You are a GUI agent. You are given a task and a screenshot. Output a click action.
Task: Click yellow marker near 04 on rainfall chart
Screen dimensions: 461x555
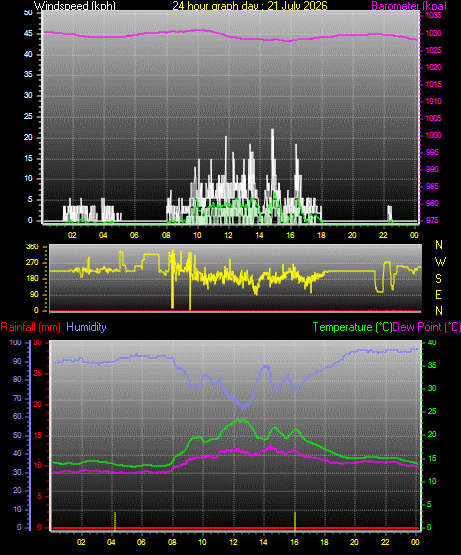115,521
